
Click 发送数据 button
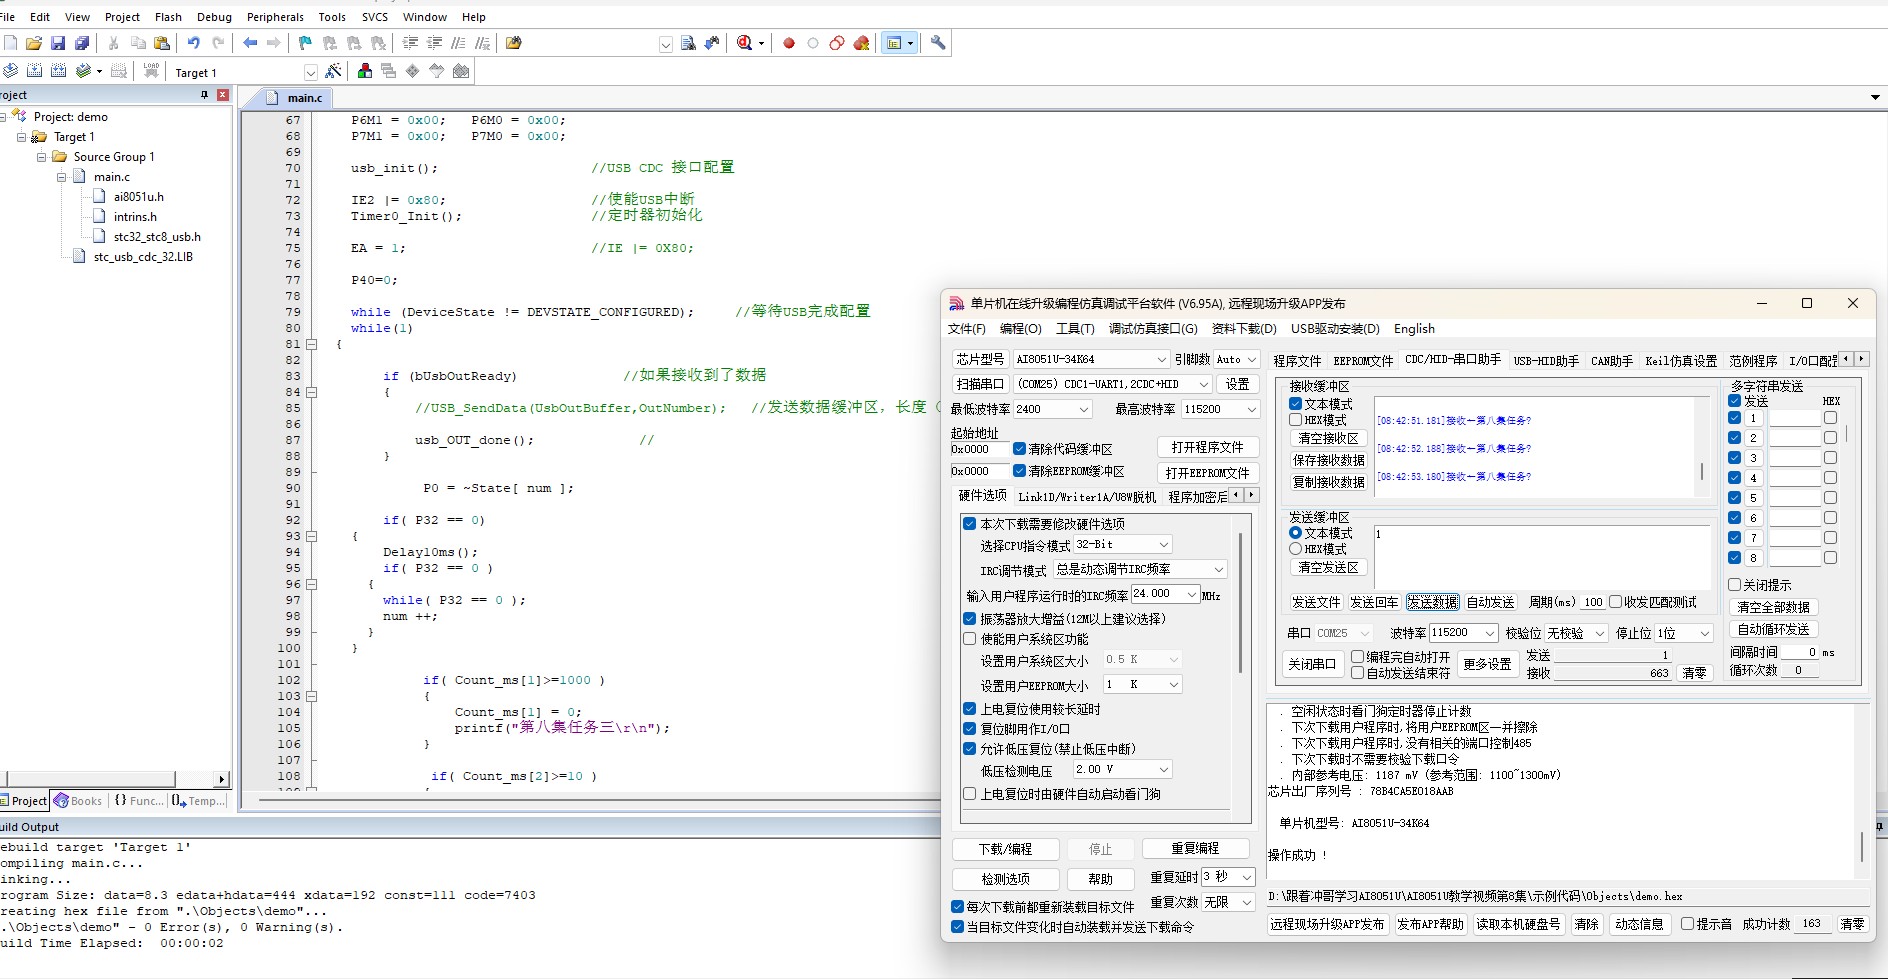point(1432,602)
